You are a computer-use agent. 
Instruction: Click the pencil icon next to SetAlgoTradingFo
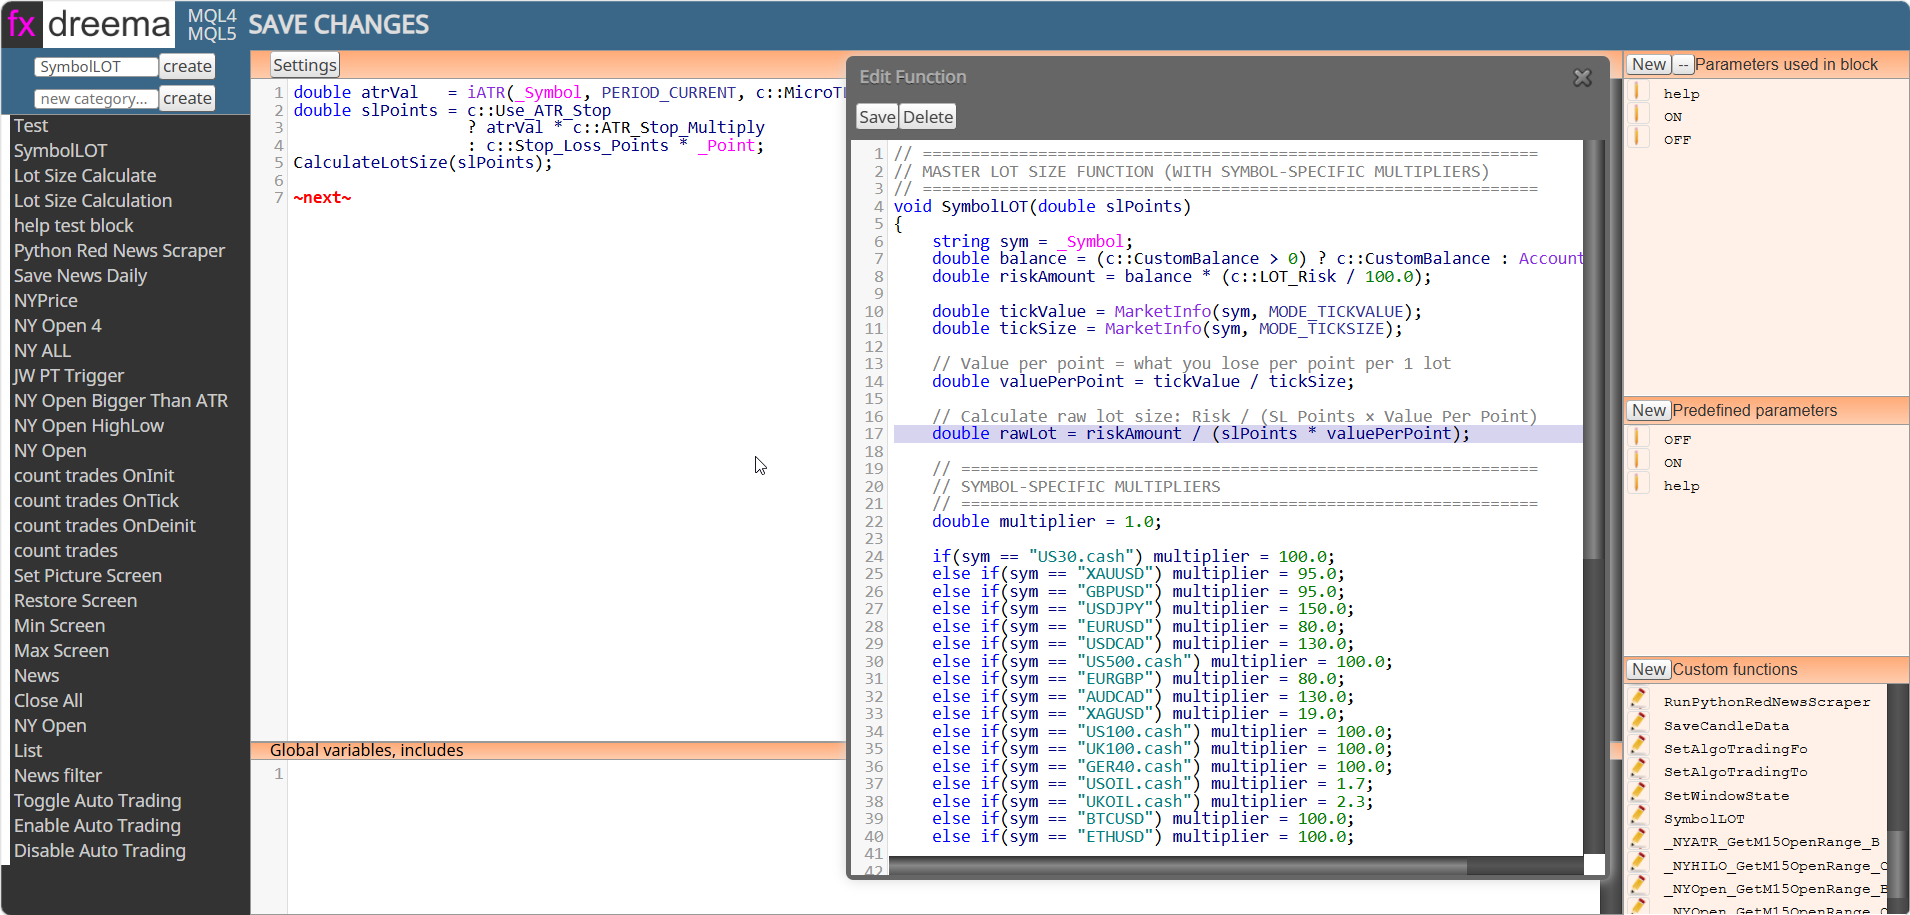coord(1638,747)
